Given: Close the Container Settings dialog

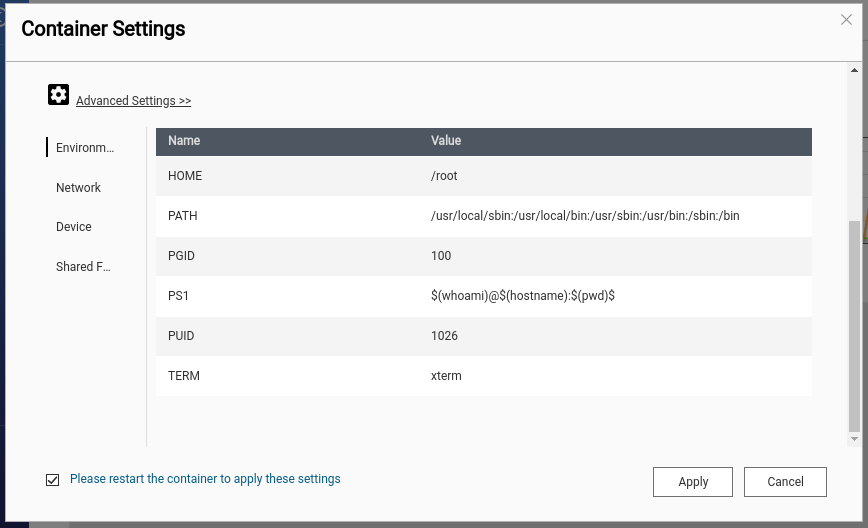Looking at the screenshot, I should (x=846, y=20).
